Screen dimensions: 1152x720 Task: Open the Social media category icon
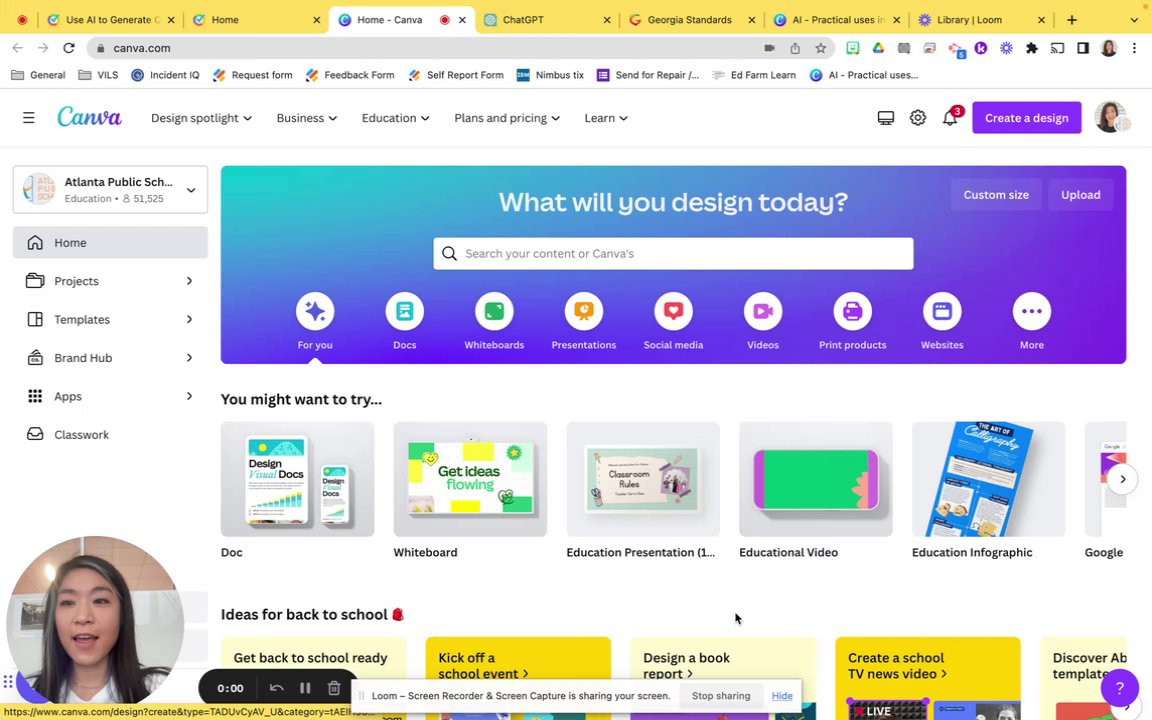(673, 312)
